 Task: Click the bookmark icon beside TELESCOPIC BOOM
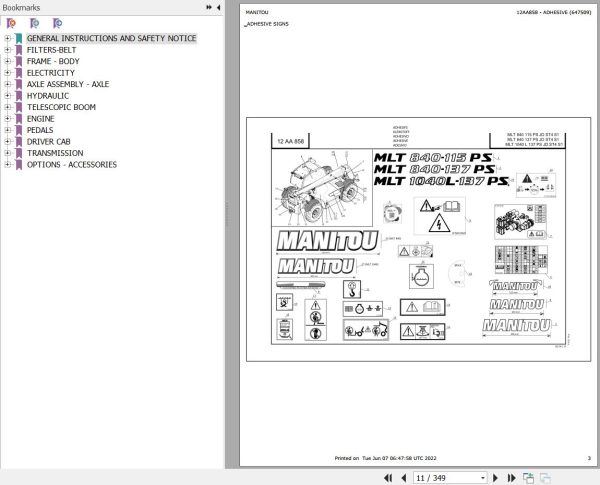[19, 107]
